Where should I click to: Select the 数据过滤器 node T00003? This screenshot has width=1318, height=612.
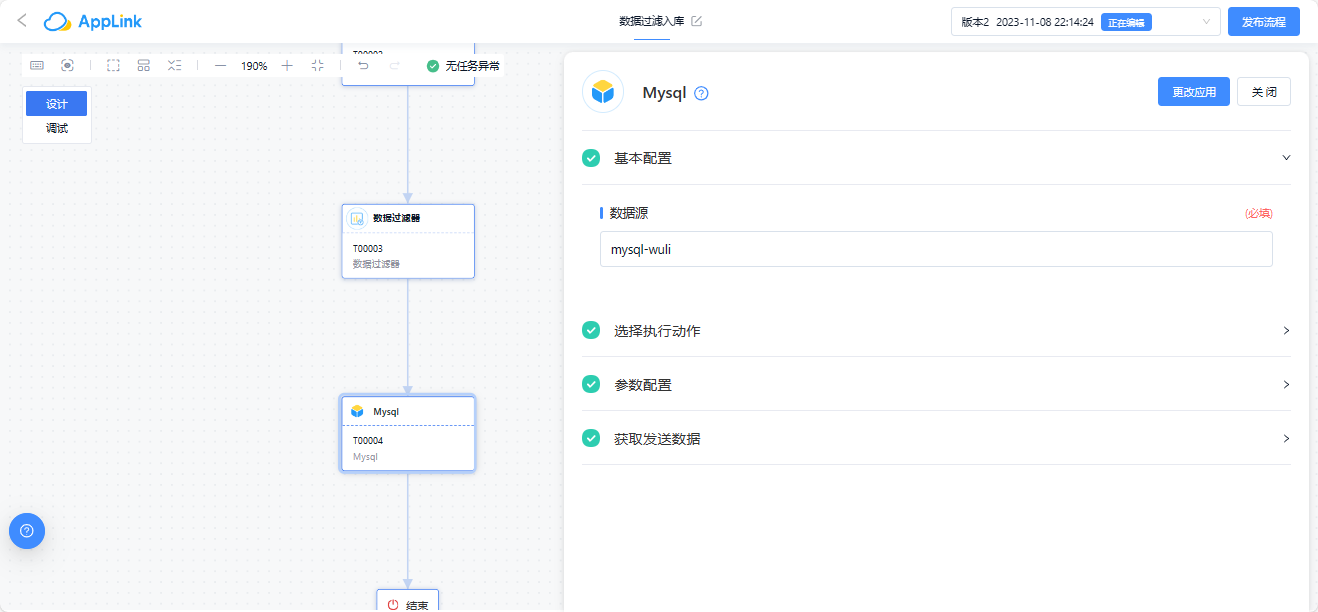(408, 241)
